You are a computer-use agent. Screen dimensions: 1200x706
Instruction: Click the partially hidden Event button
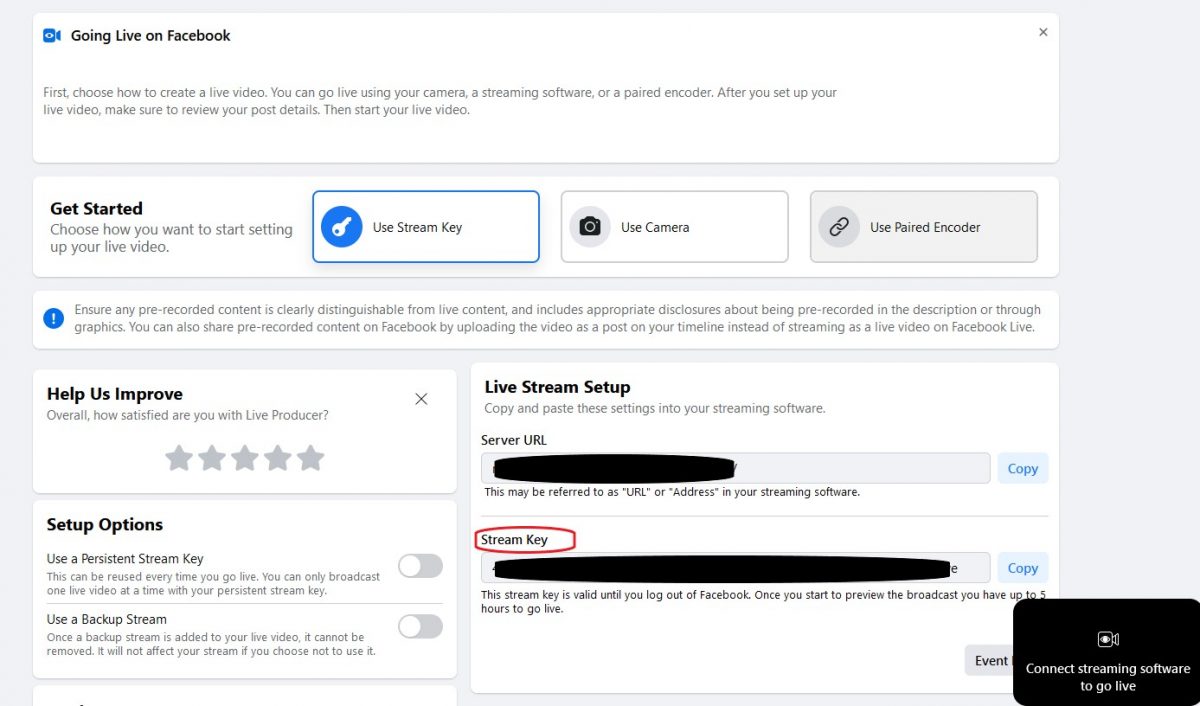991,660
